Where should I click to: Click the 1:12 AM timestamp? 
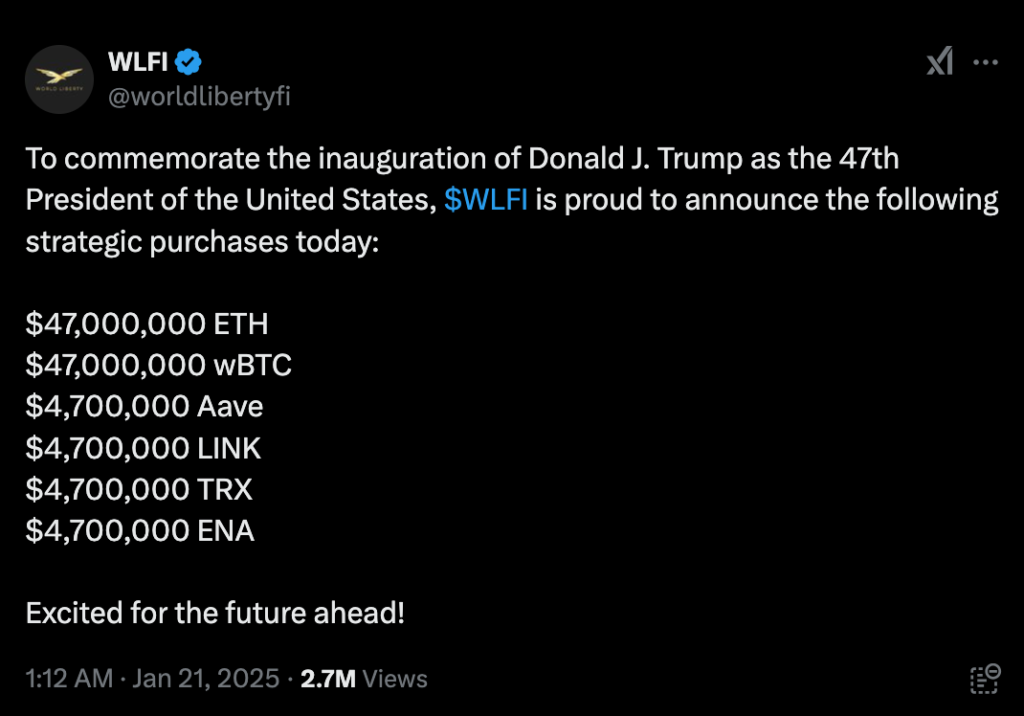[x=69, y=679]
